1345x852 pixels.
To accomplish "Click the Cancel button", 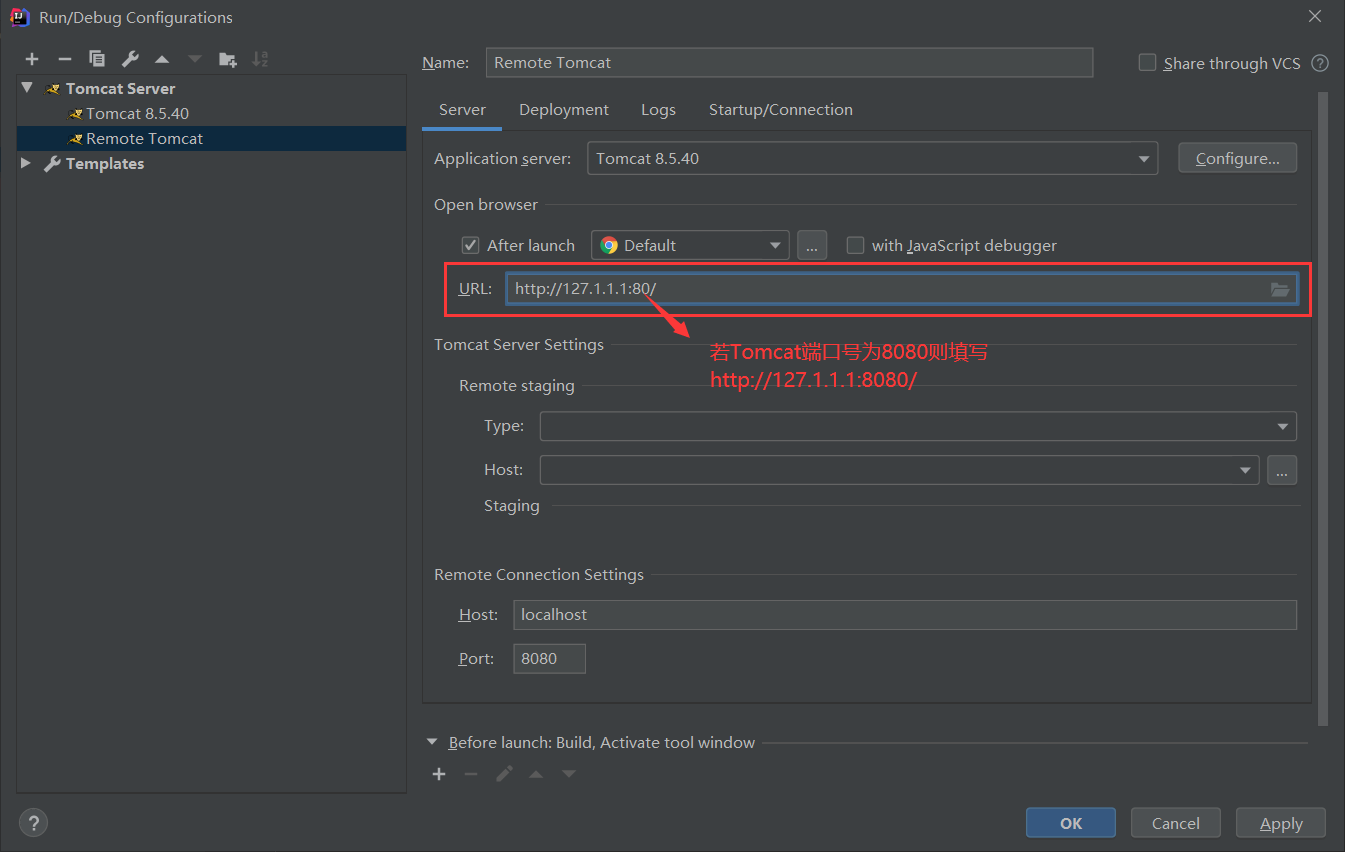I will 1176,823.
